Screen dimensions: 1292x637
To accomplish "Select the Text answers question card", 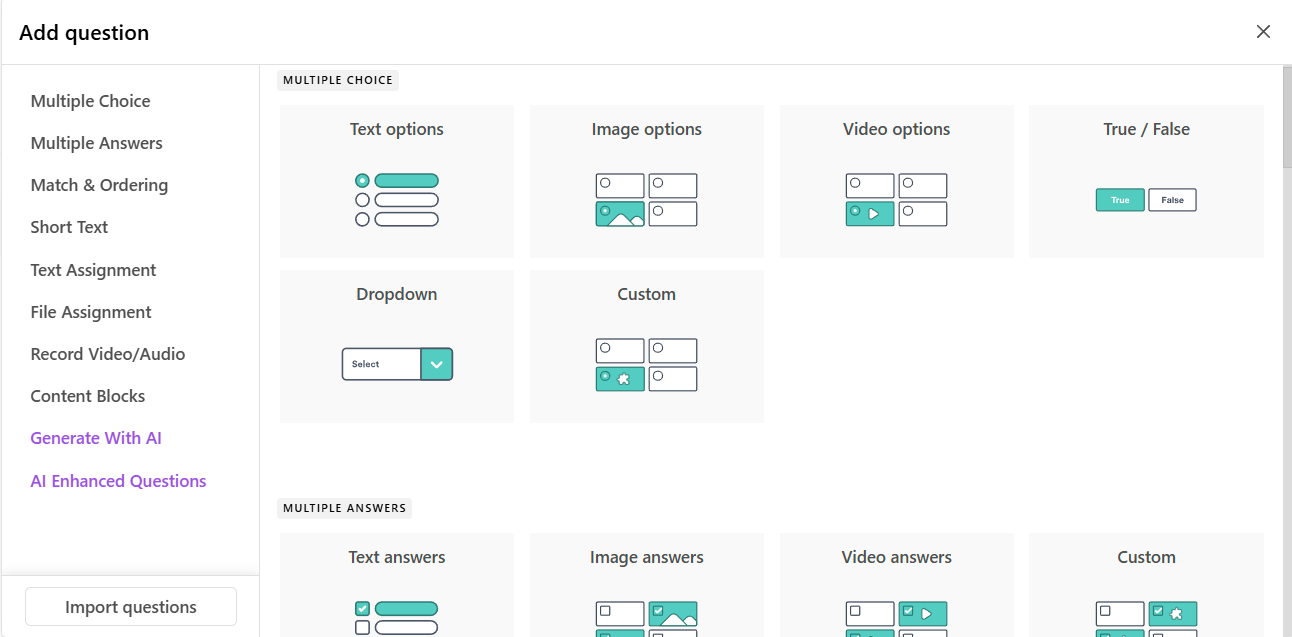I will pos(397,585).
